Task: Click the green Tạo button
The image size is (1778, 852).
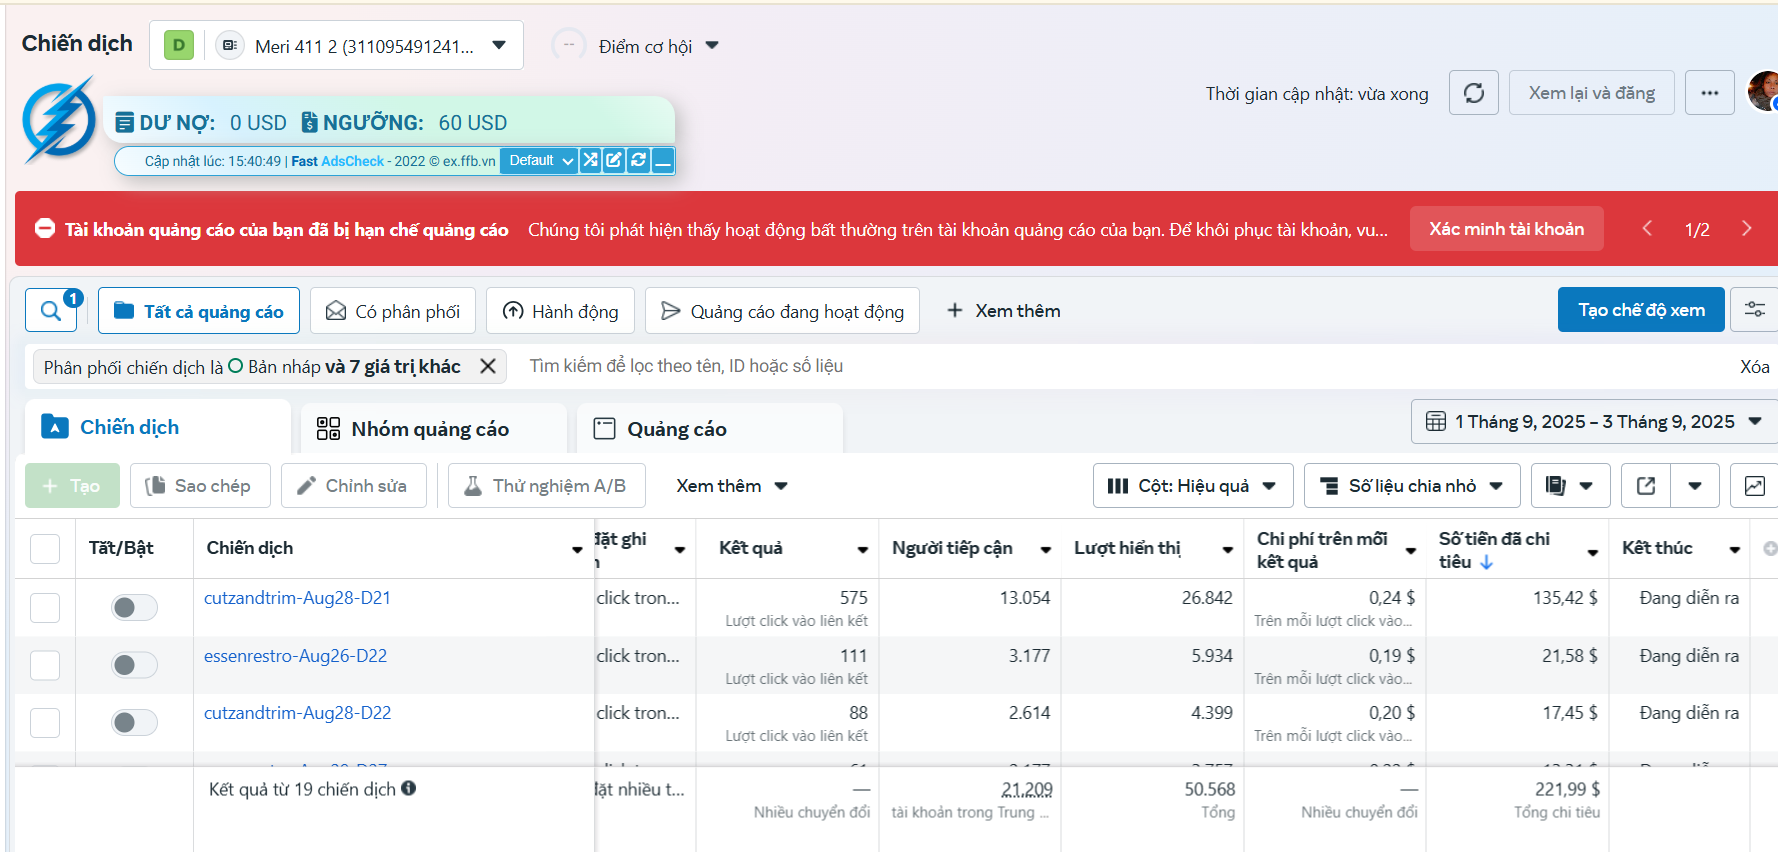Action: pos(72,485)
